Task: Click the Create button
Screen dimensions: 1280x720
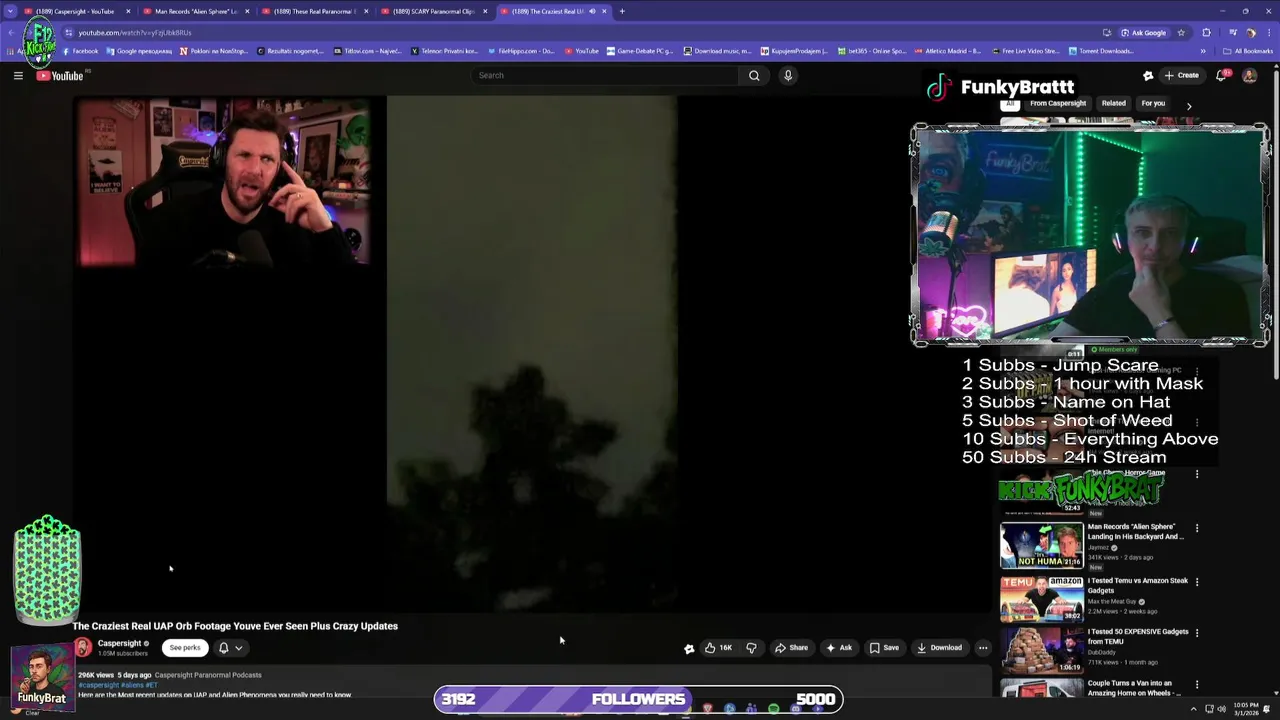Action: [1181, 75]
